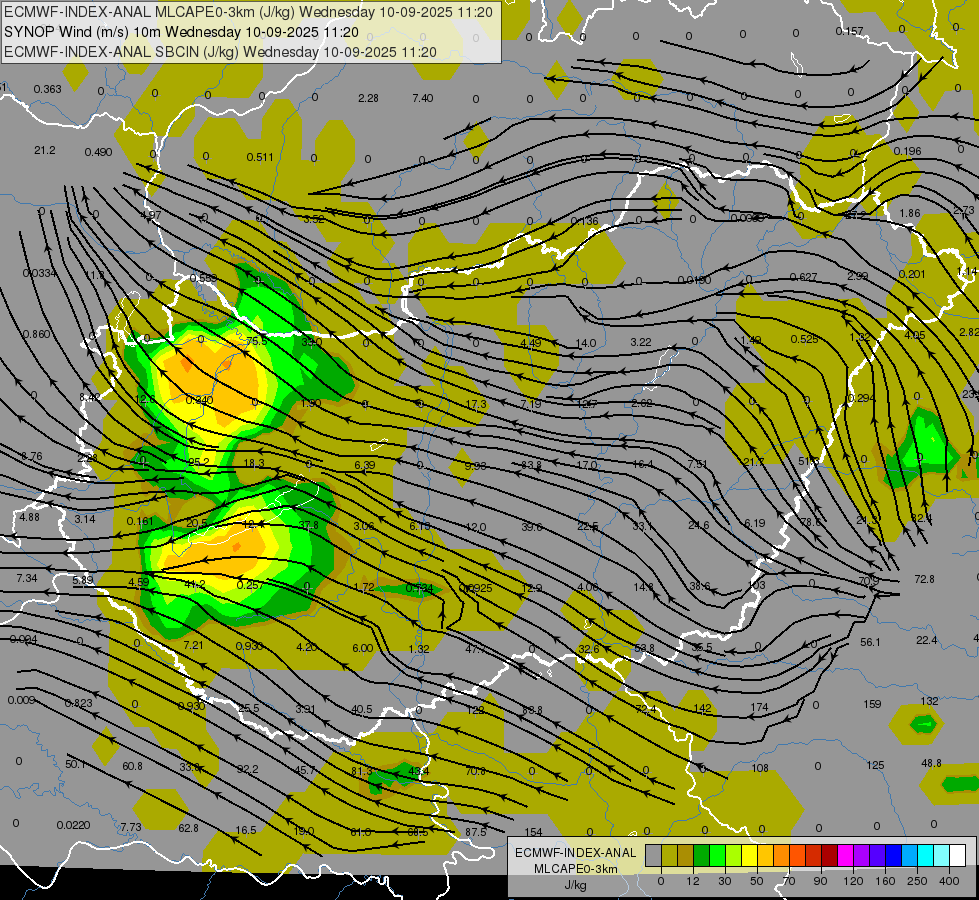Click the MLCAPE0-3km legend caption
The height and width of the screenshot is (900, 979).
(x=576, y=869)
